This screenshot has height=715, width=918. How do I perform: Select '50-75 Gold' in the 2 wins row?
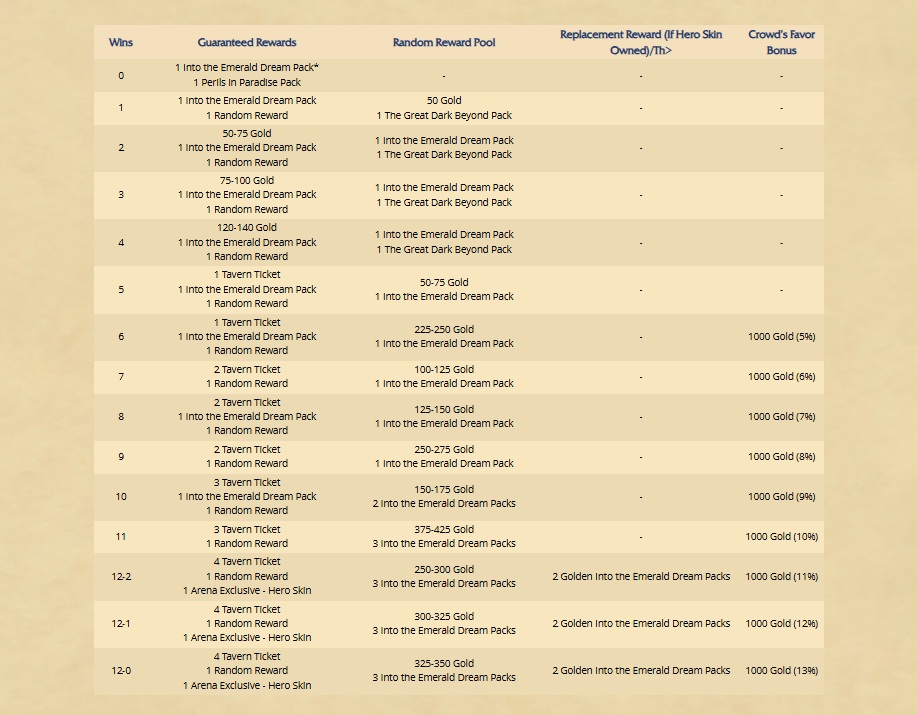(x=246, y=133)
